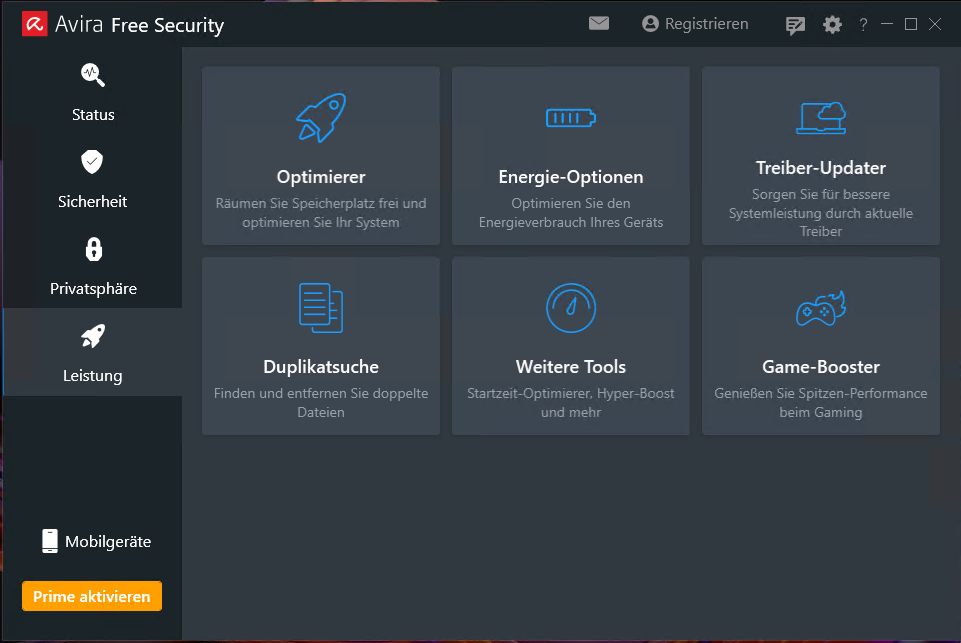The width and height of the screenshot is (961, 643).
Task: Click the question mark help icon
Action: coord(863,25)
